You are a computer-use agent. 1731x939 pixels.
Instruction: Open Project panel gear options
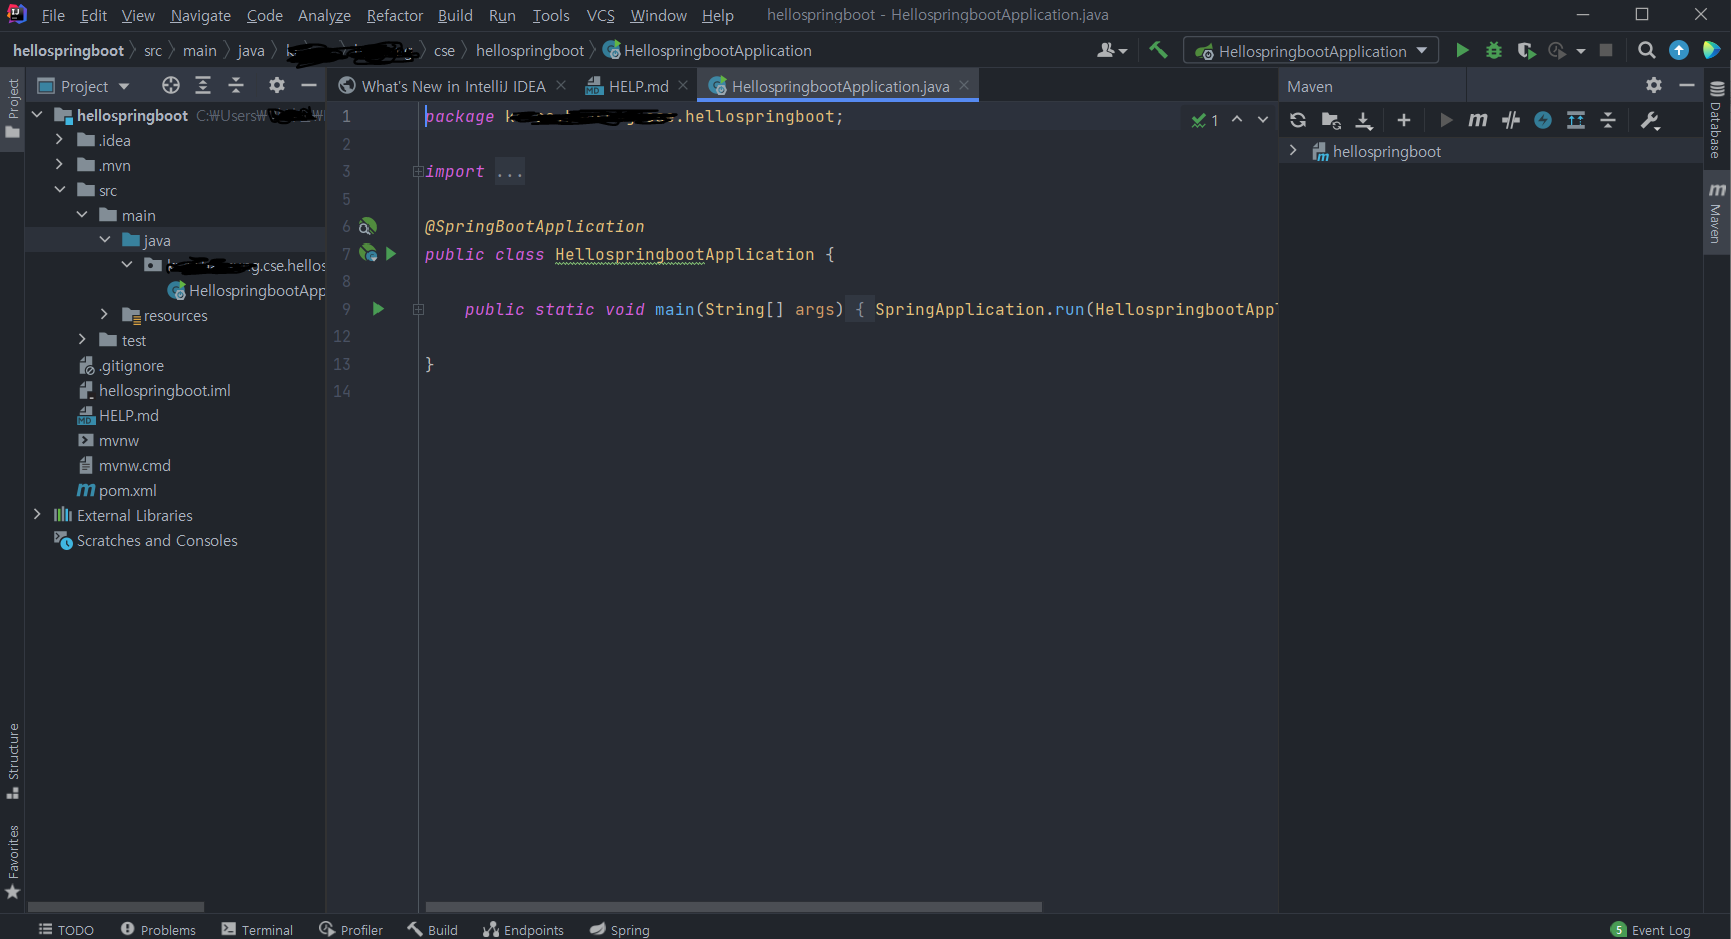pos(277,86)
